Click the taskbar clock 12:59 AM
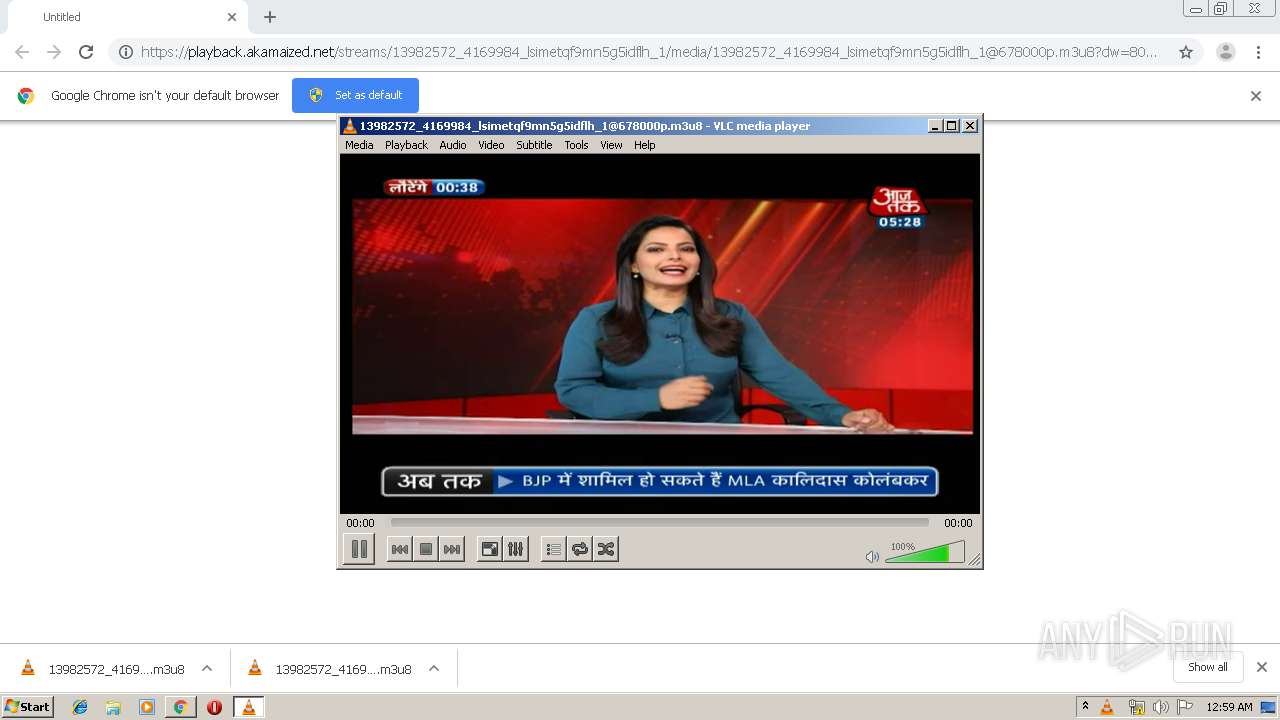 tap(1229, 707)
